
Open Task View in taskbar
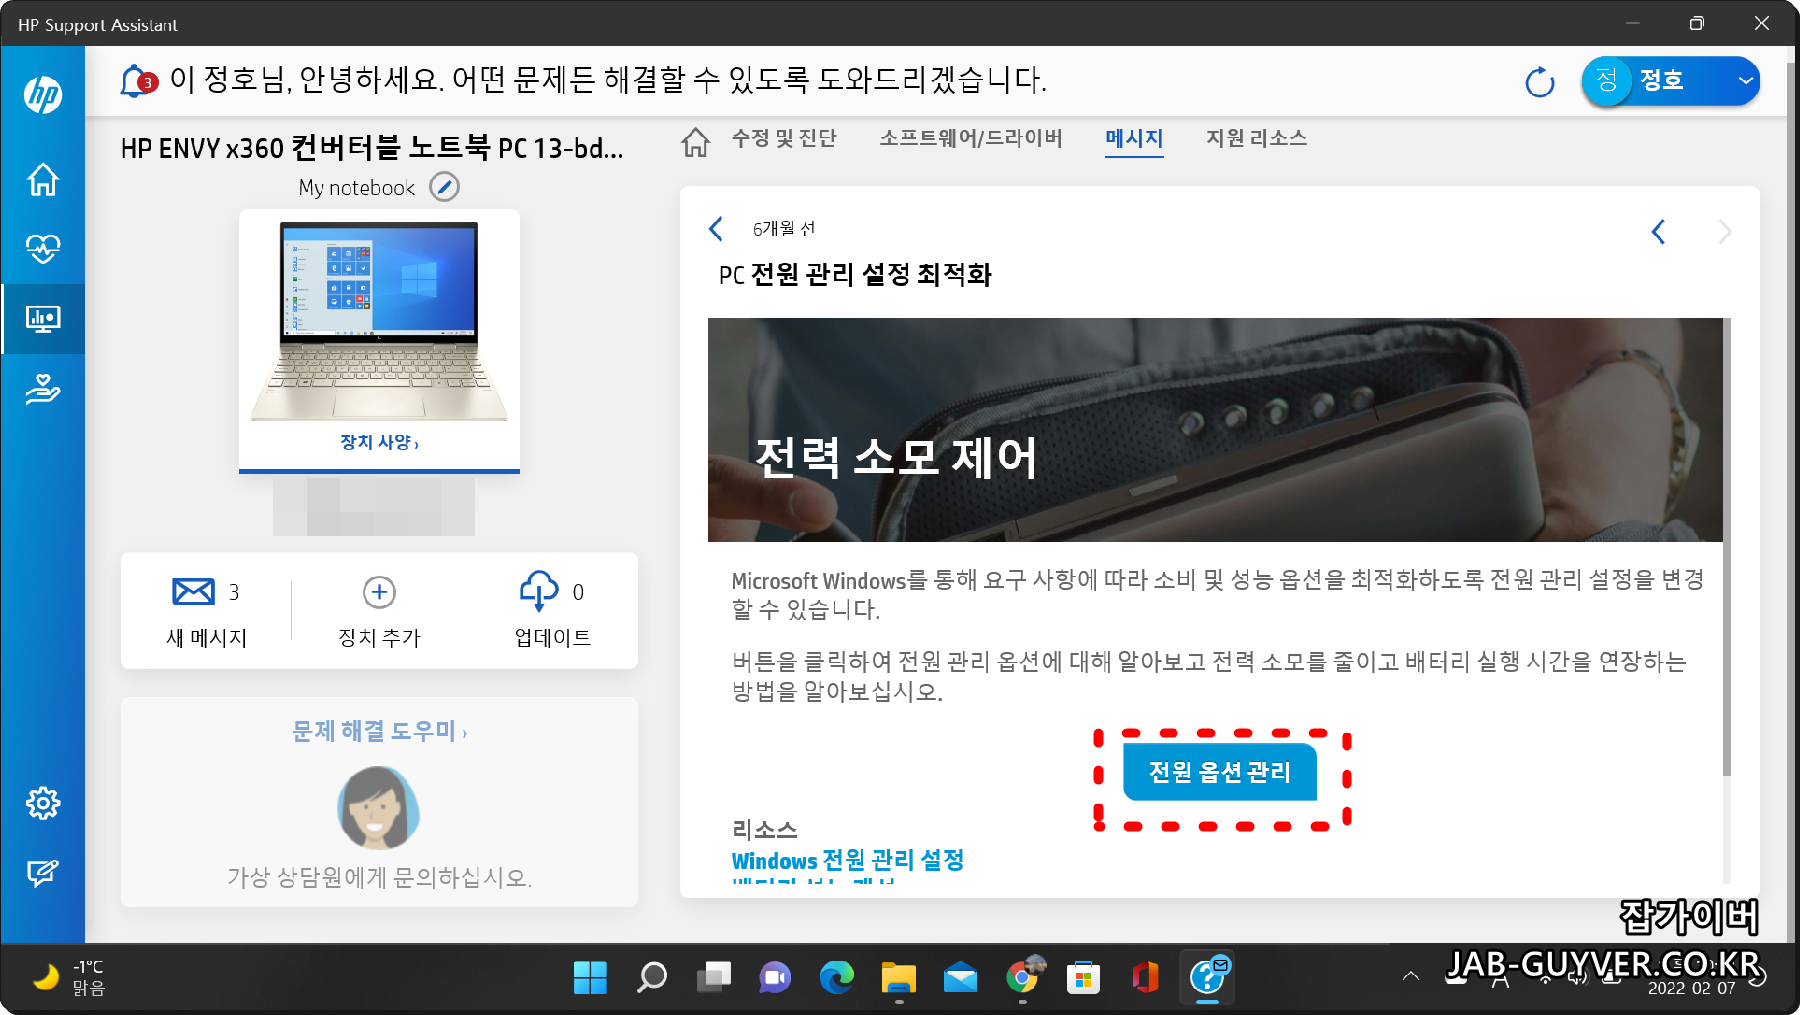(714, 977)
